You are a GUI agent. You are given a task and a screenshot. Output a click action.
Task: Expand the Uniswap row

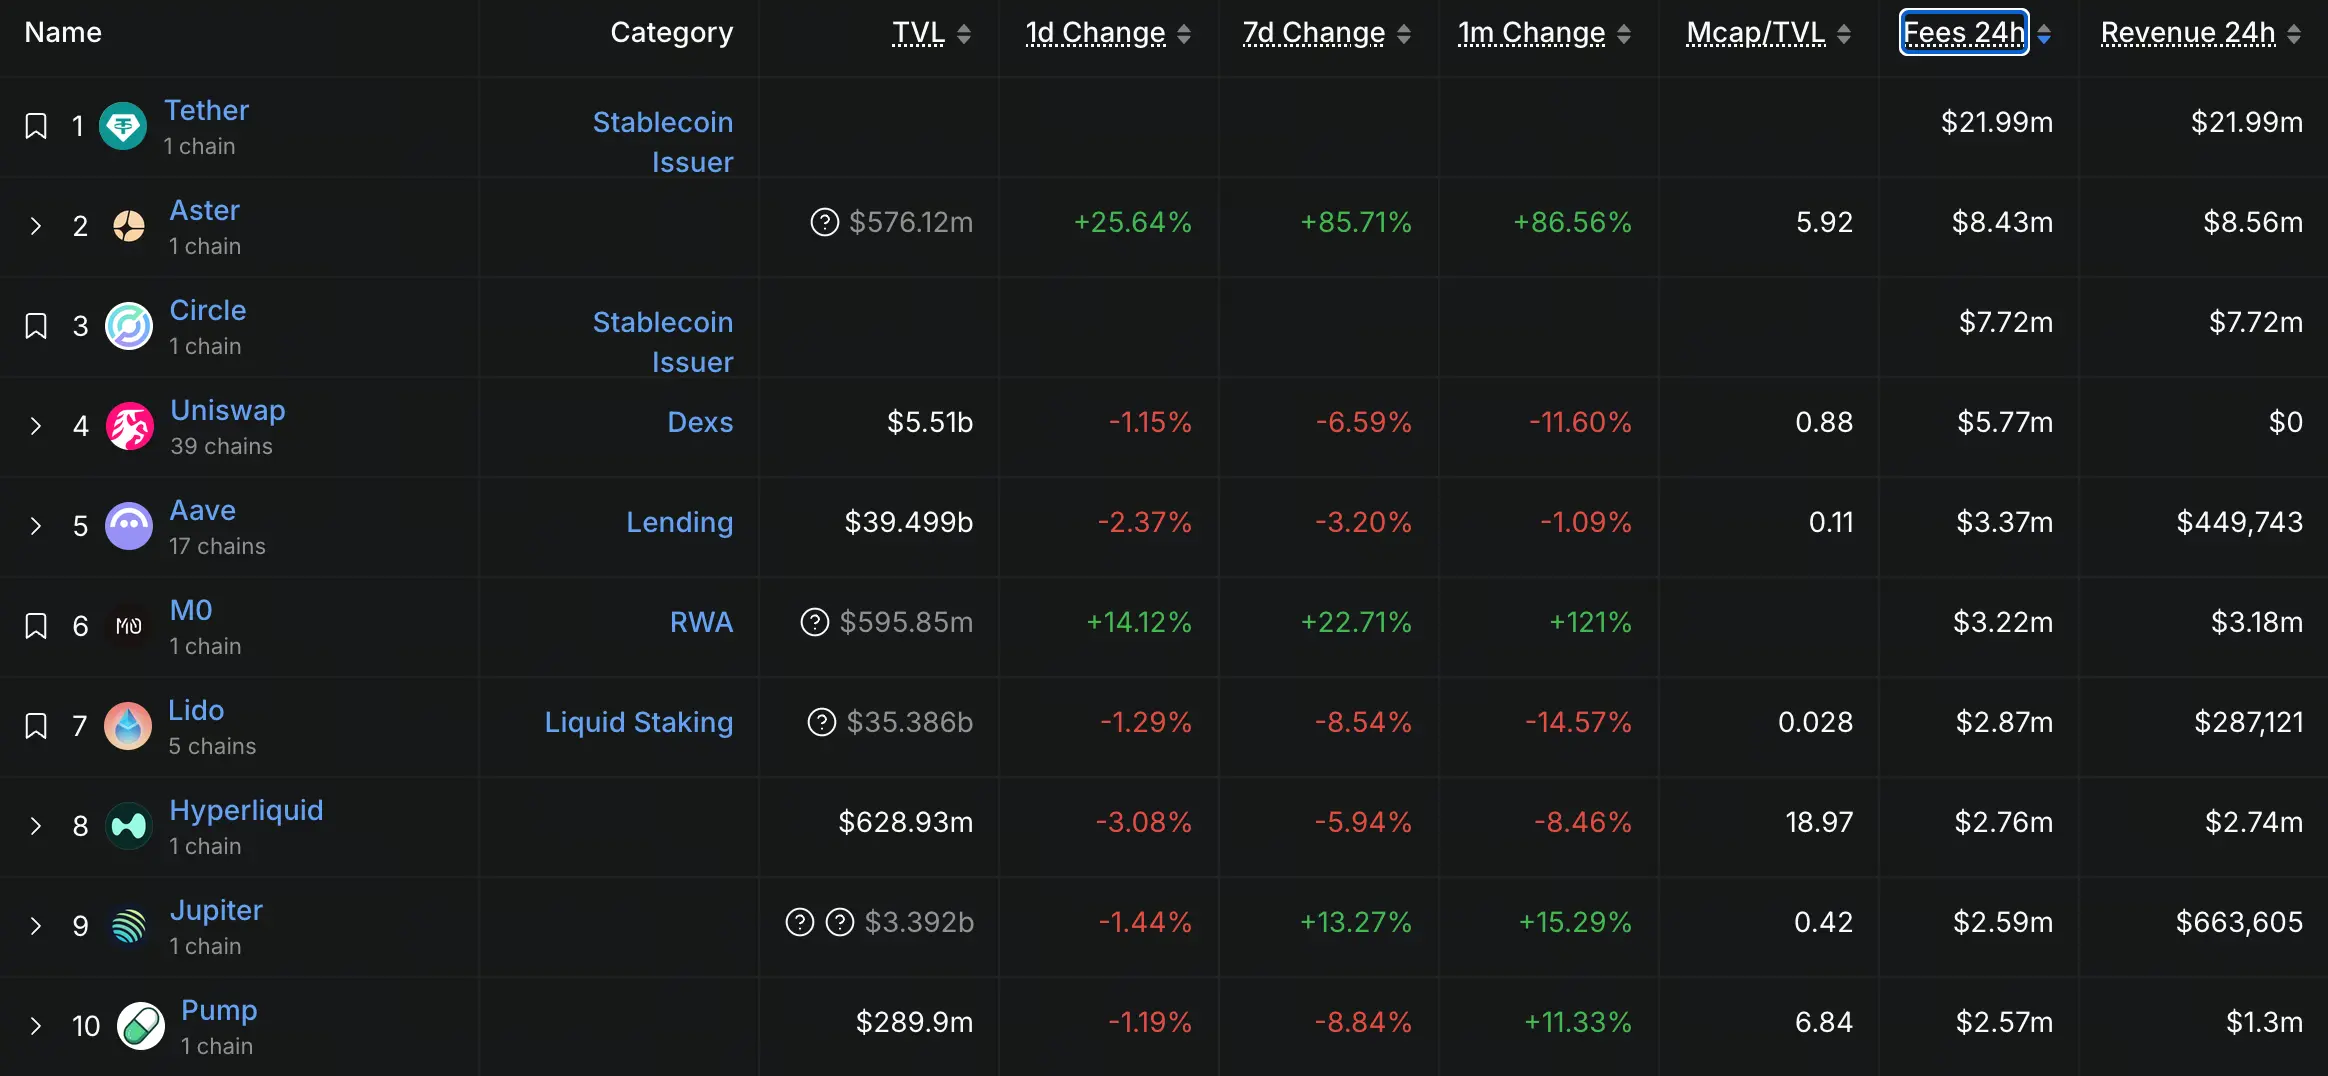point(36,426)
